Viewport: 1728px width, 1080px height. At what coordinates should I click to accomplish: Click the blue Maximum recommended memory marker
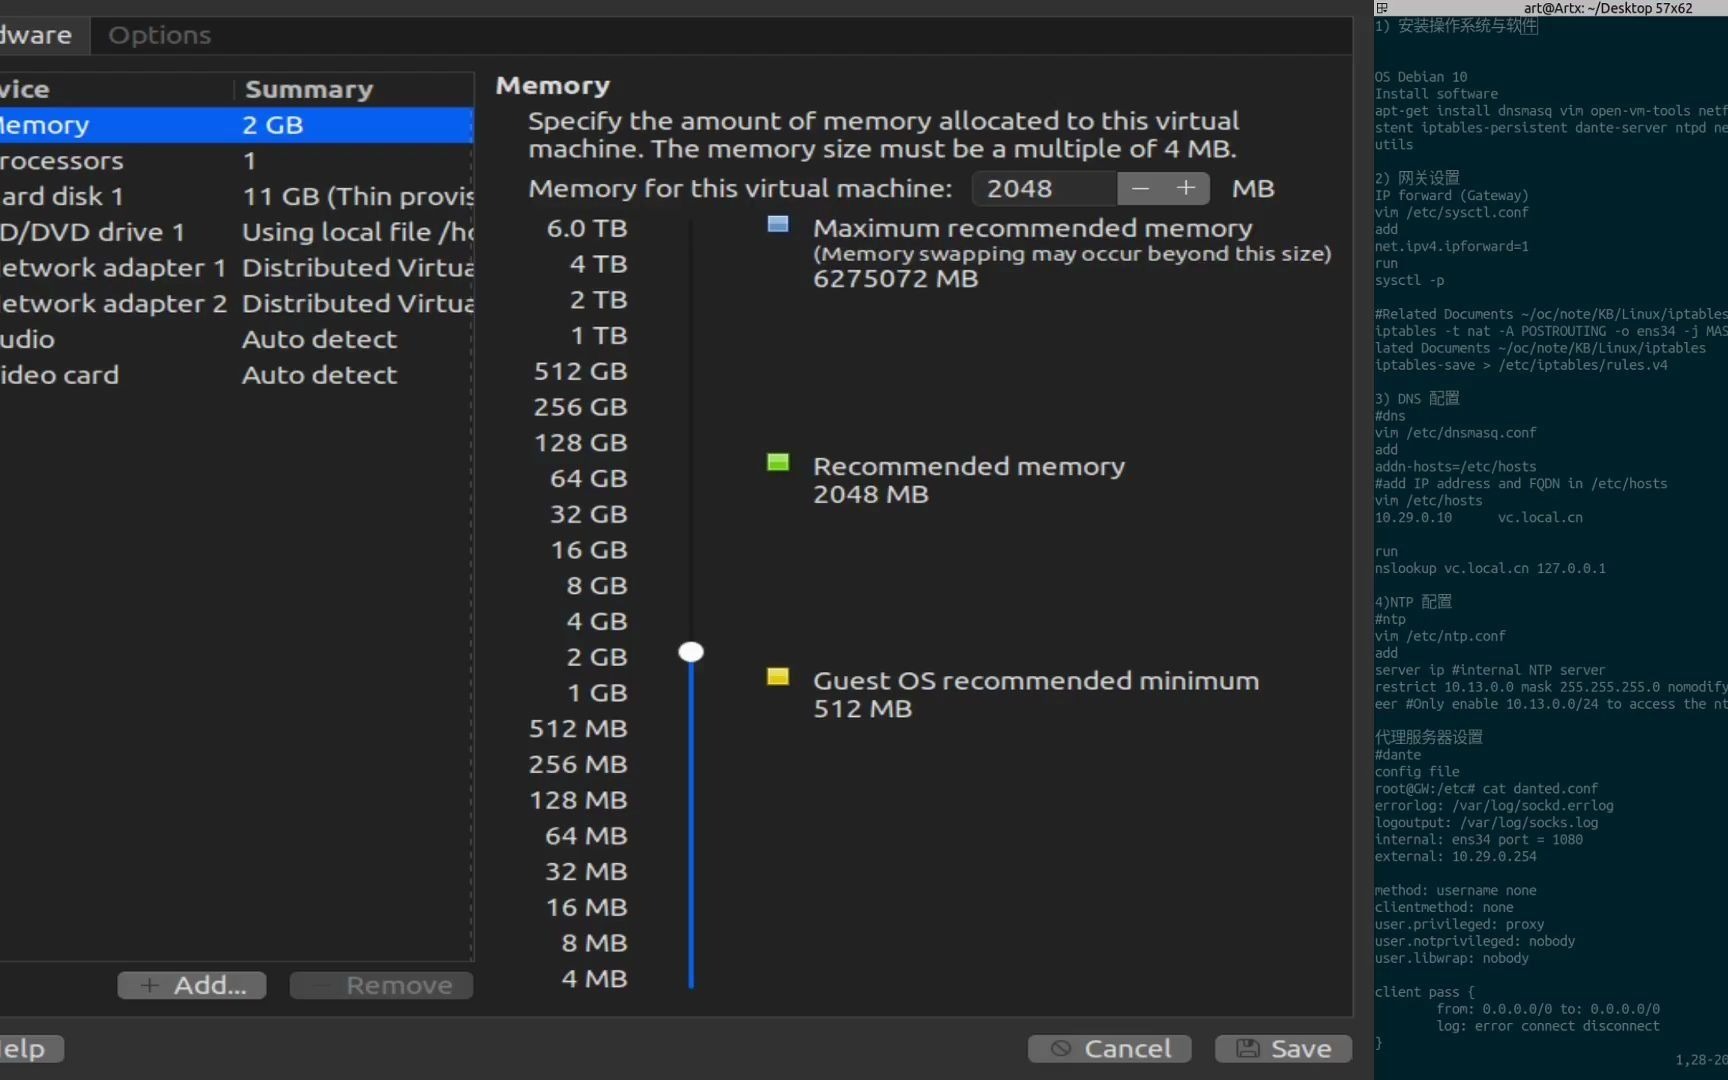pyautogui.click(x=778, y=224)
